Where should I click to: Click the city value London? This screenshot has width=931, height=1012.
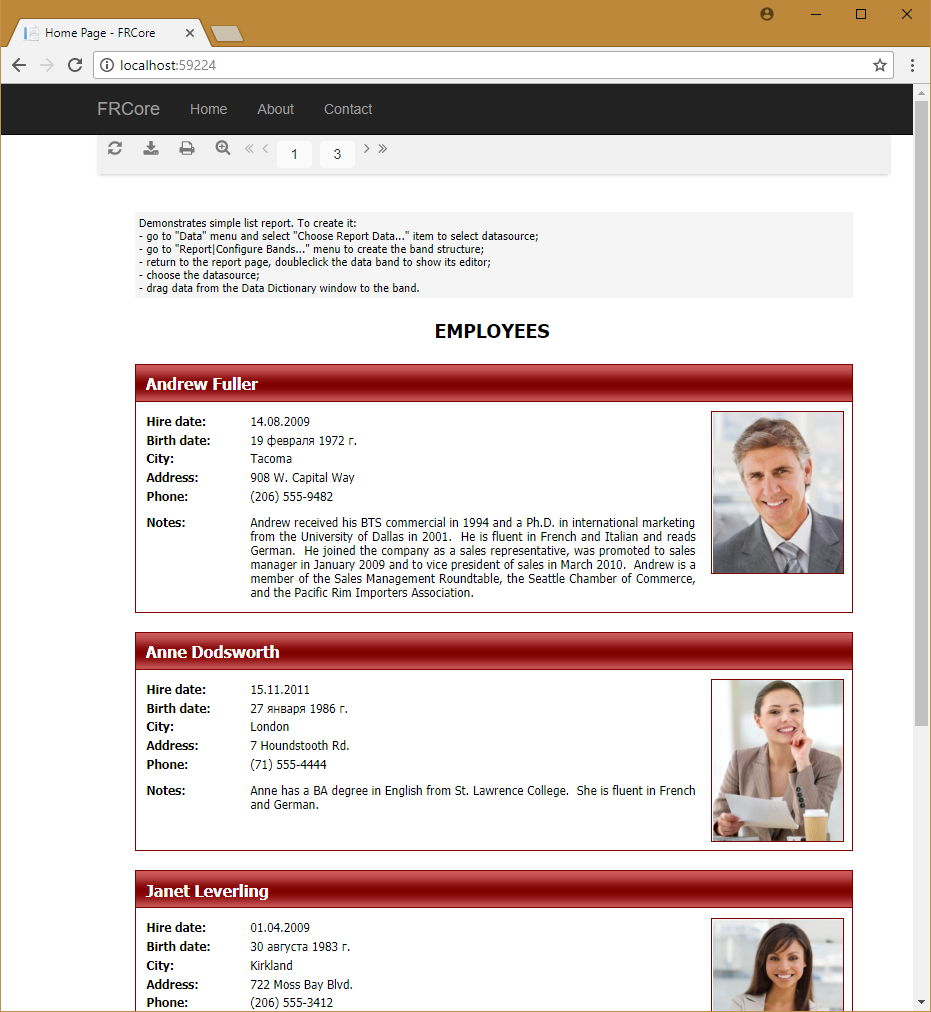[270, 727]
